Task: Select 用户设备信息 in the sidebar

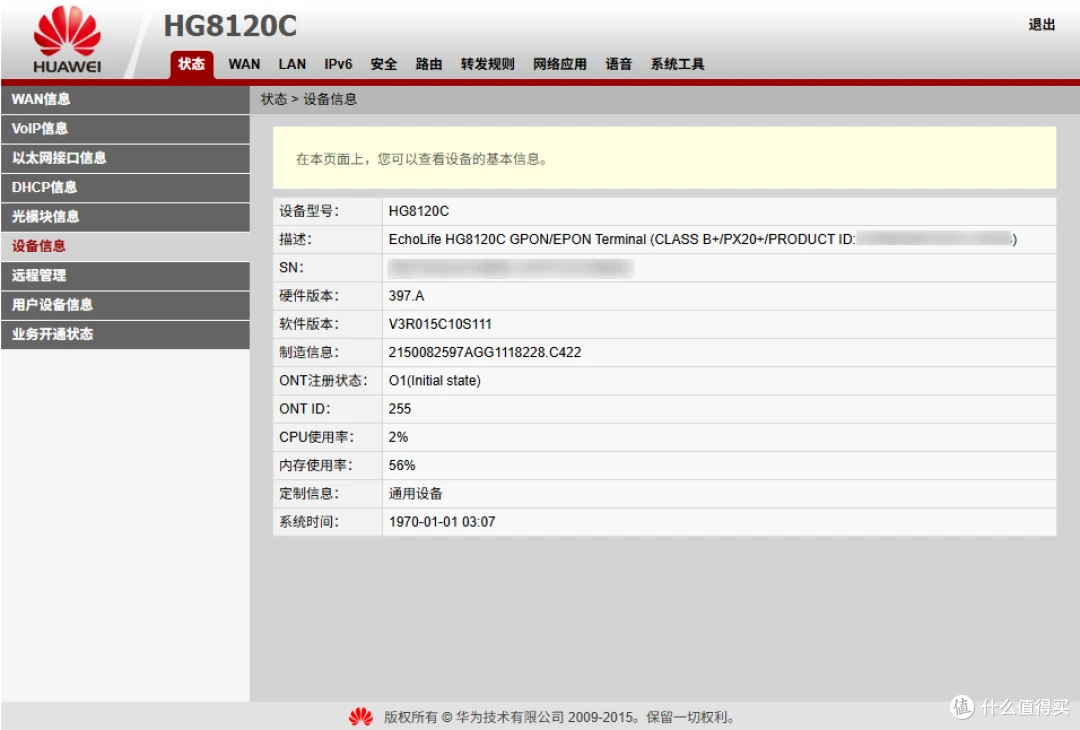Action: 125,305
